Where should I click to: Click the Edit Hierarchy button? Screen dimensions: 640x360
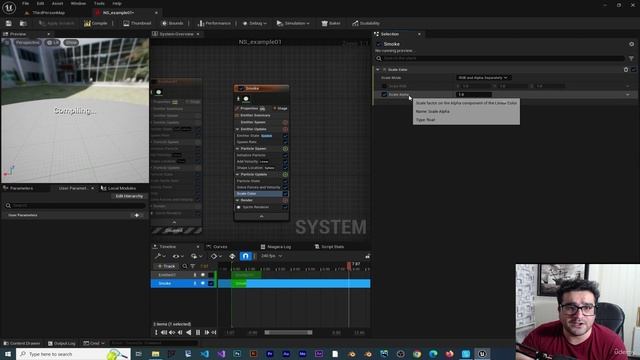pyautogui.click(x=129, y=196)
